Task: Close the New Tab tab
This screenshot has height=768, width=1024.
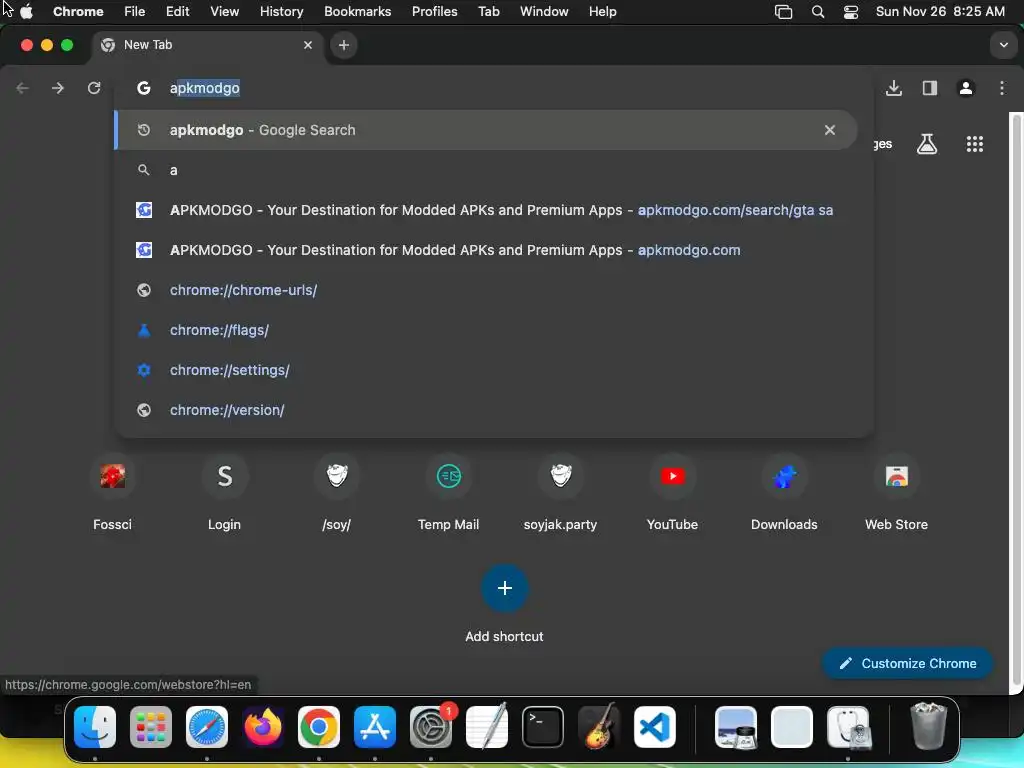Action: (308, 45)
